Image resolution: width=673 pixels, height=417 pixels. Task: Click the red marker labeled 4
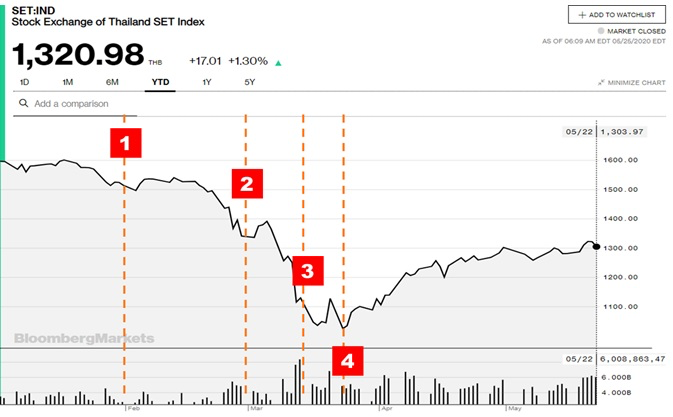pyautogui.click(x=348, y=361)
